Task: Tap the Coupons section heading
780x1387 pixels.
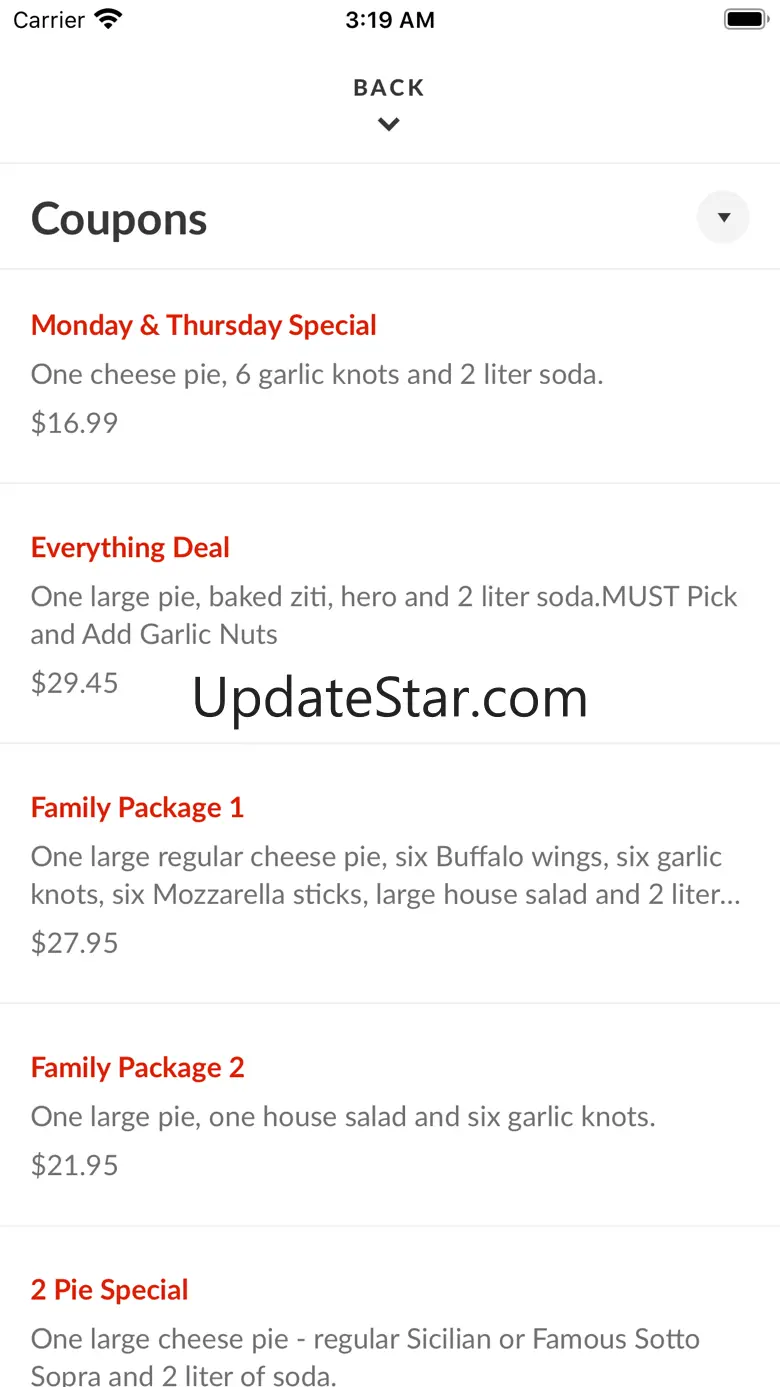Action: pos(119,219)
